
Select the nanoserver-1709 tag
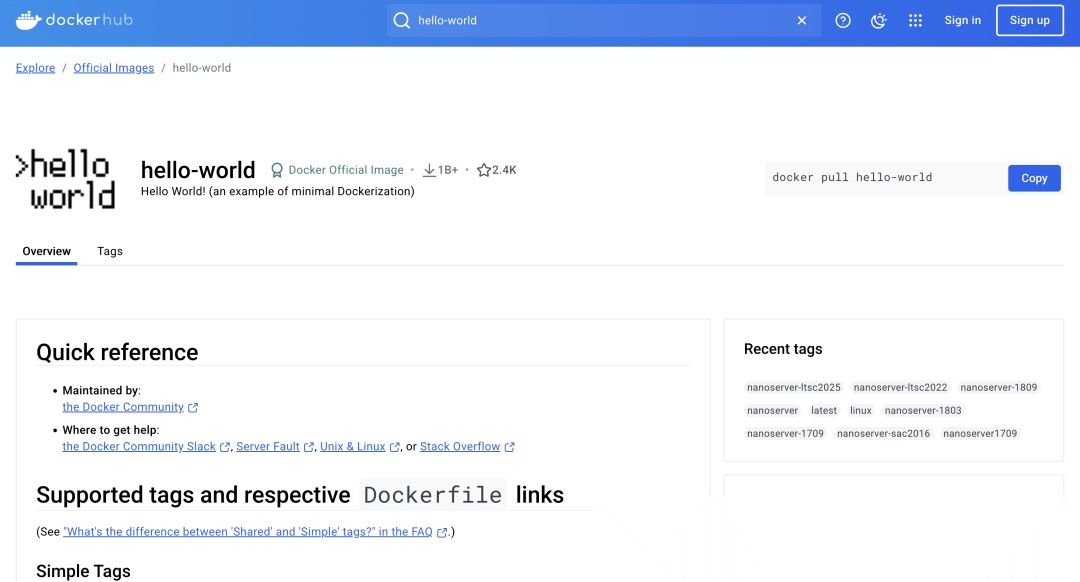[x=785, y=434]
